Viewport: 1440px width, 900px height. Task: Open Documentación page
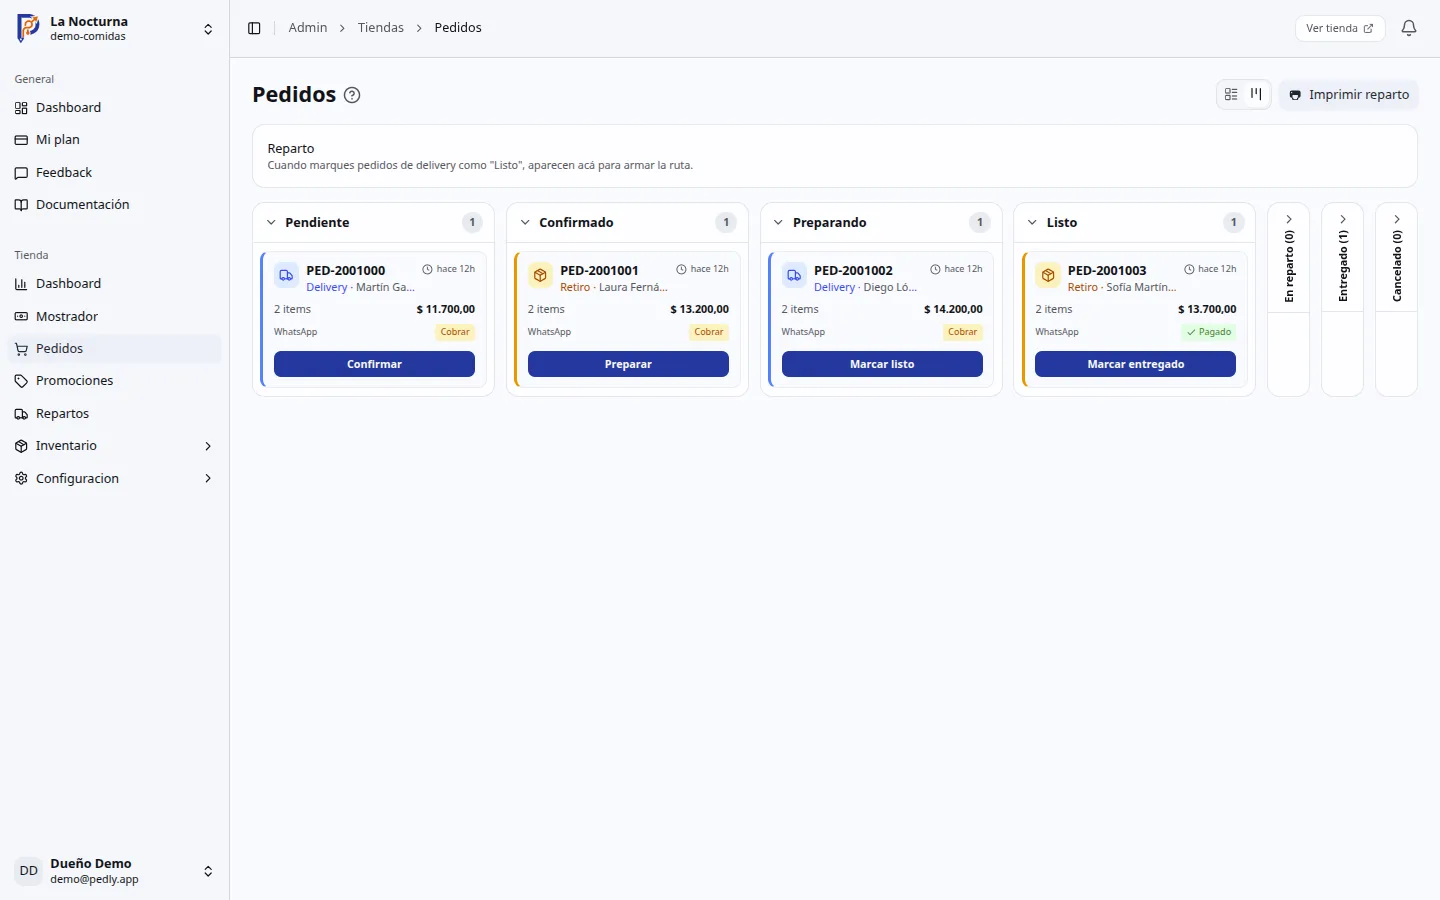[x=115, y=205]
